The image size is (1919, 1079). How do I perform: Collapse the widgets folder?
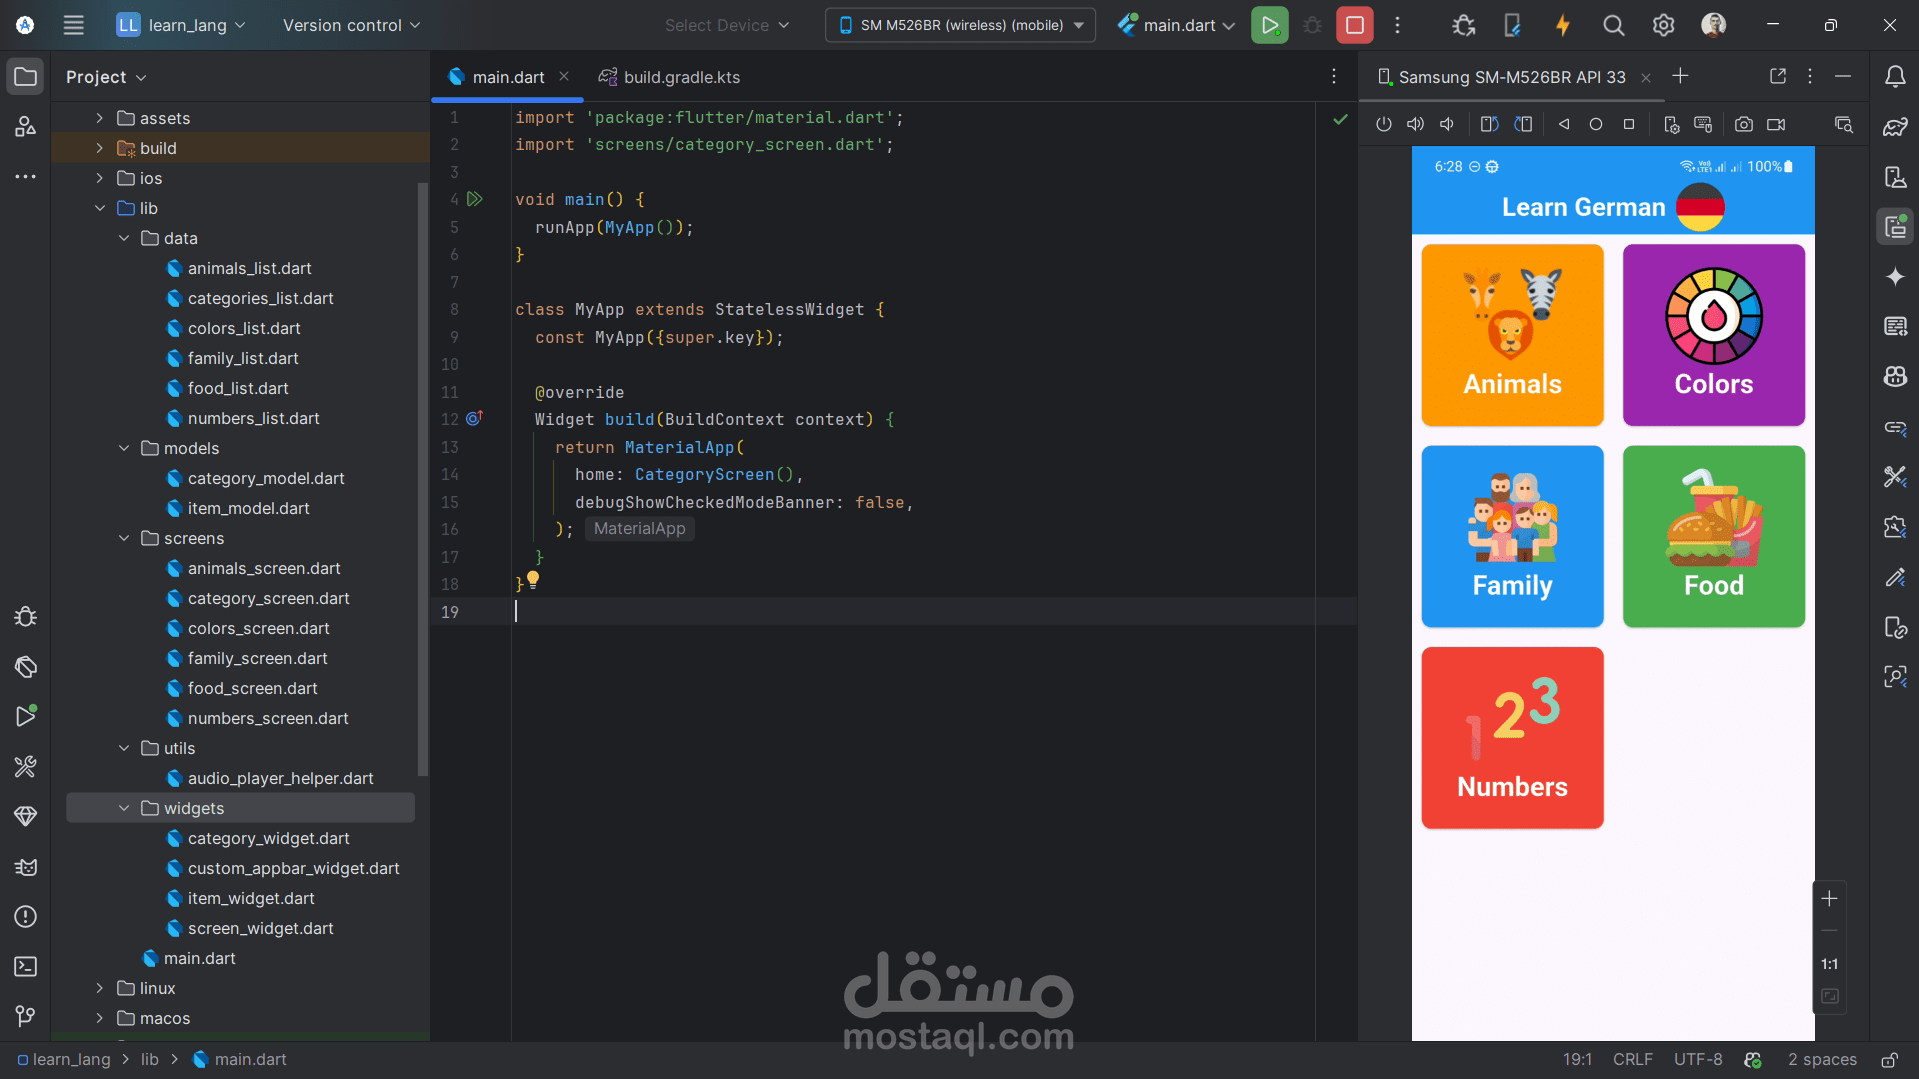(x=124, y=808)
